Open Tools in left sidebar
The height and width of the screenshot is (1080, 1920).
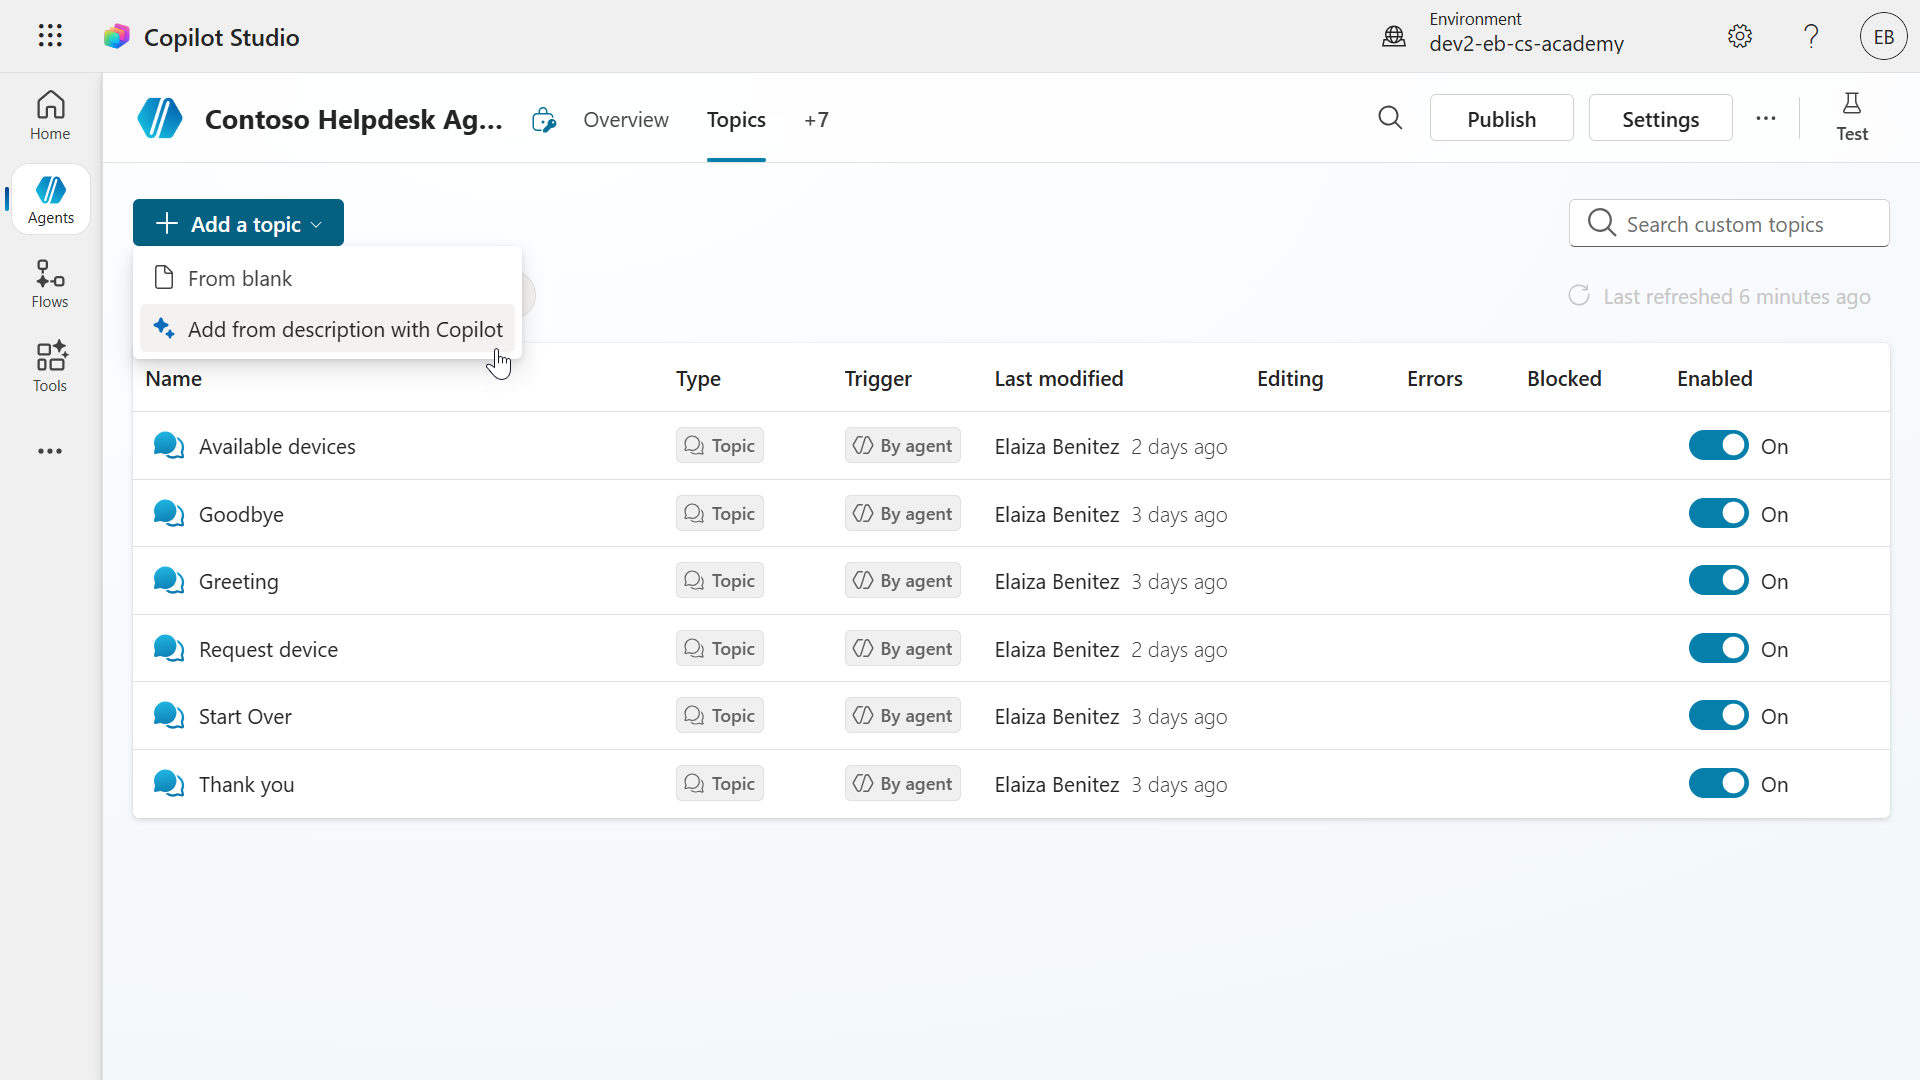(x=50, y=367)
